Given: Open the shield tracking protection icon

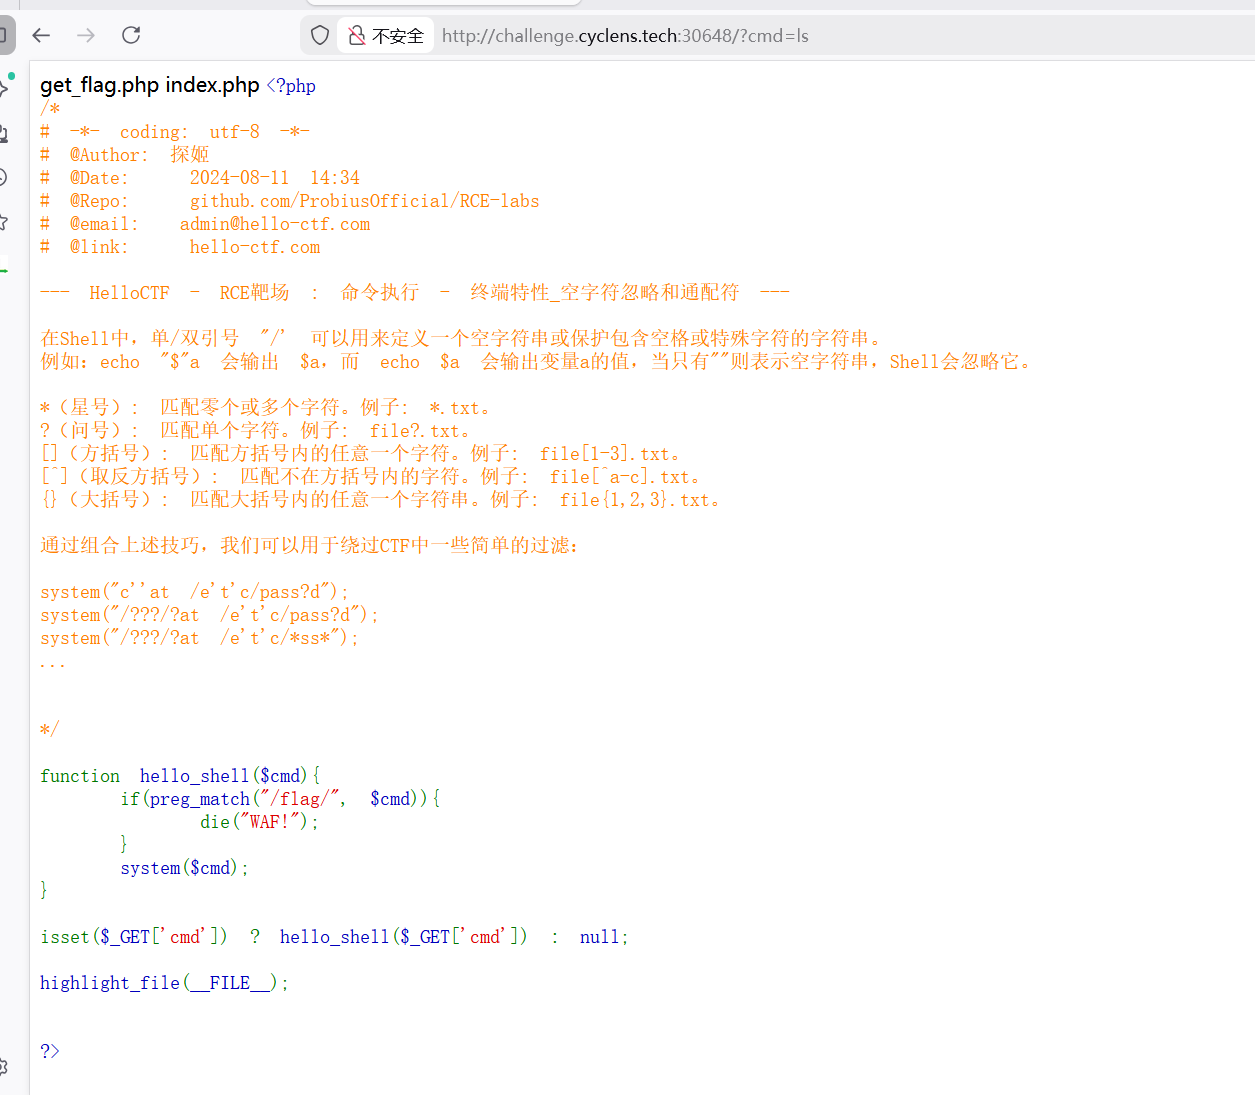Looking at the screenshot, I should point(320,36).
